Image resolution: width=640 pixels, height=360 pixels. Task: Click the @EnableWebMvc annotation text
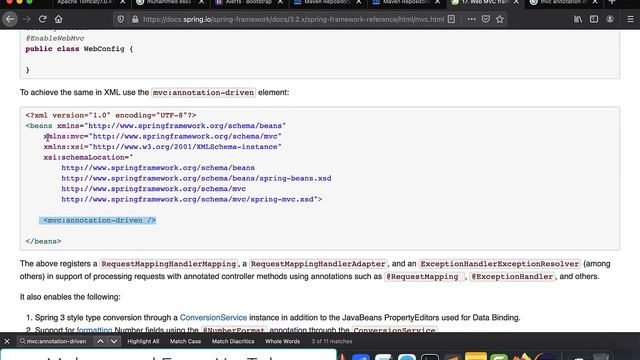[55, 38]
